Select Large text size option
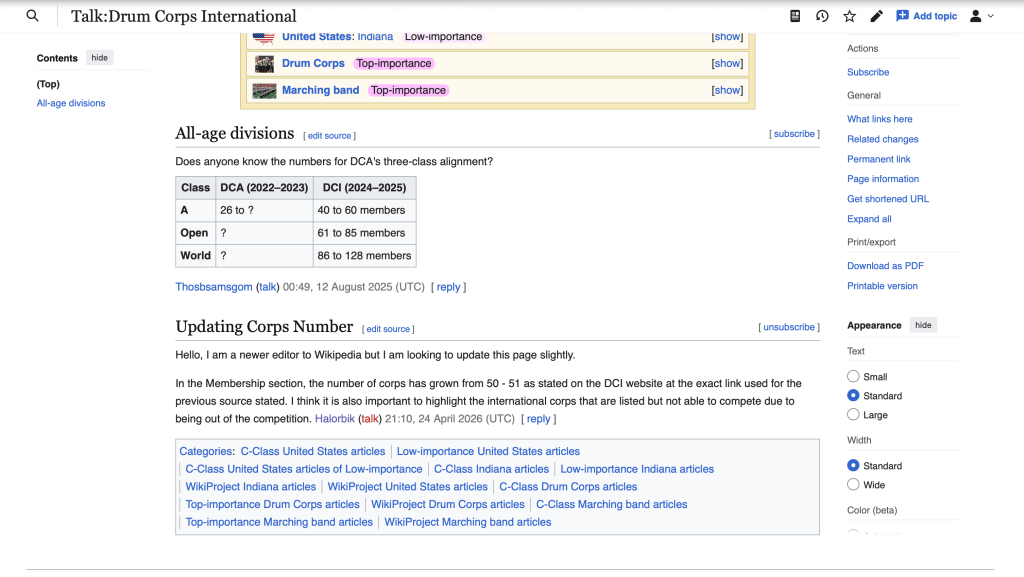The width and height of the screenshot is (1024, 577). coord(853,415)
